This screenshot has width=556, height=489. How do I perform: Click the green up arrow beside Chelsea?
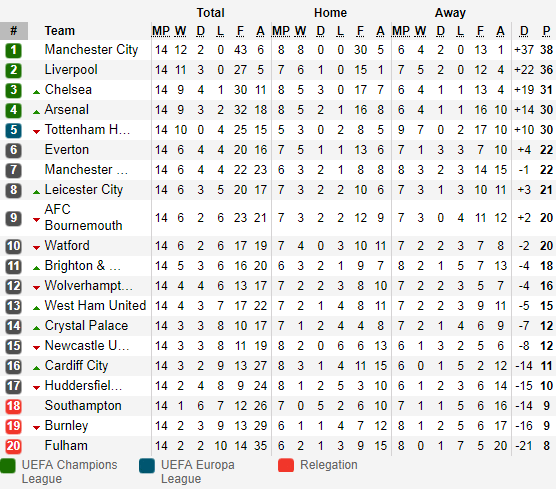36,92
